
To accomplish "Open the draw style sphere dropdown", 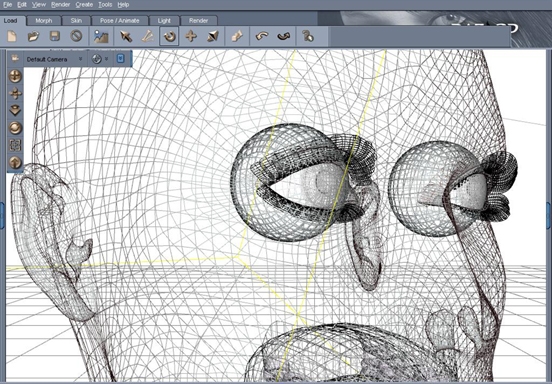I will [100, 59].
